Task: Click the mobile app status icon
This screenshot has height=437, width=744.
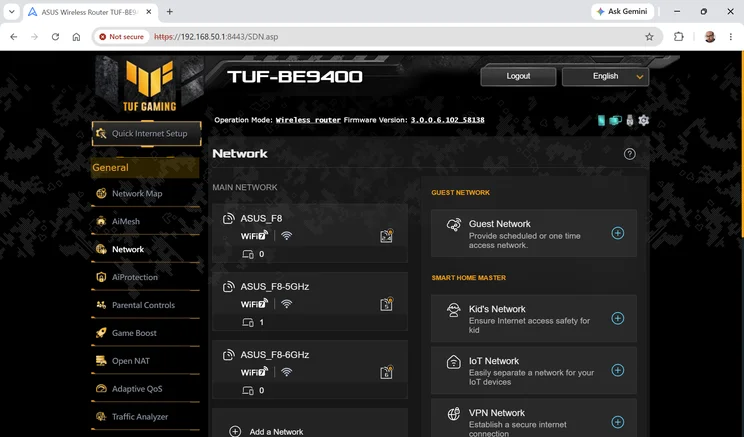Action: pos(601,121)
